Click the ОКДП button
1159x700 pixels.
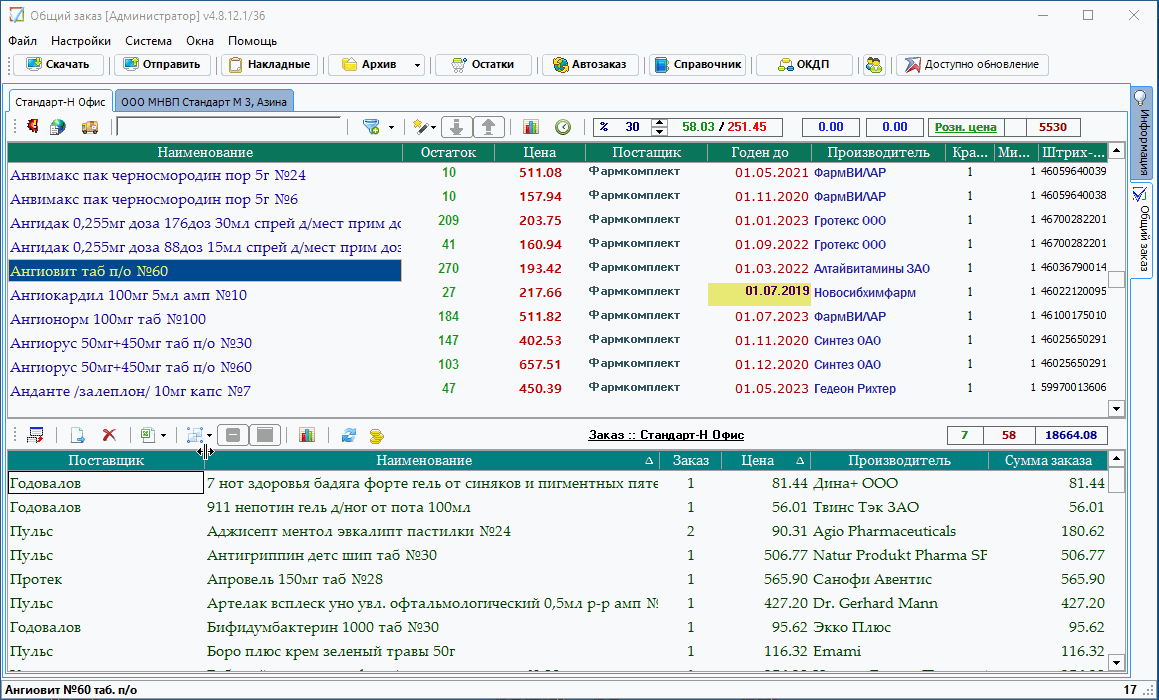pyautogui.click(x=804, y=64)
